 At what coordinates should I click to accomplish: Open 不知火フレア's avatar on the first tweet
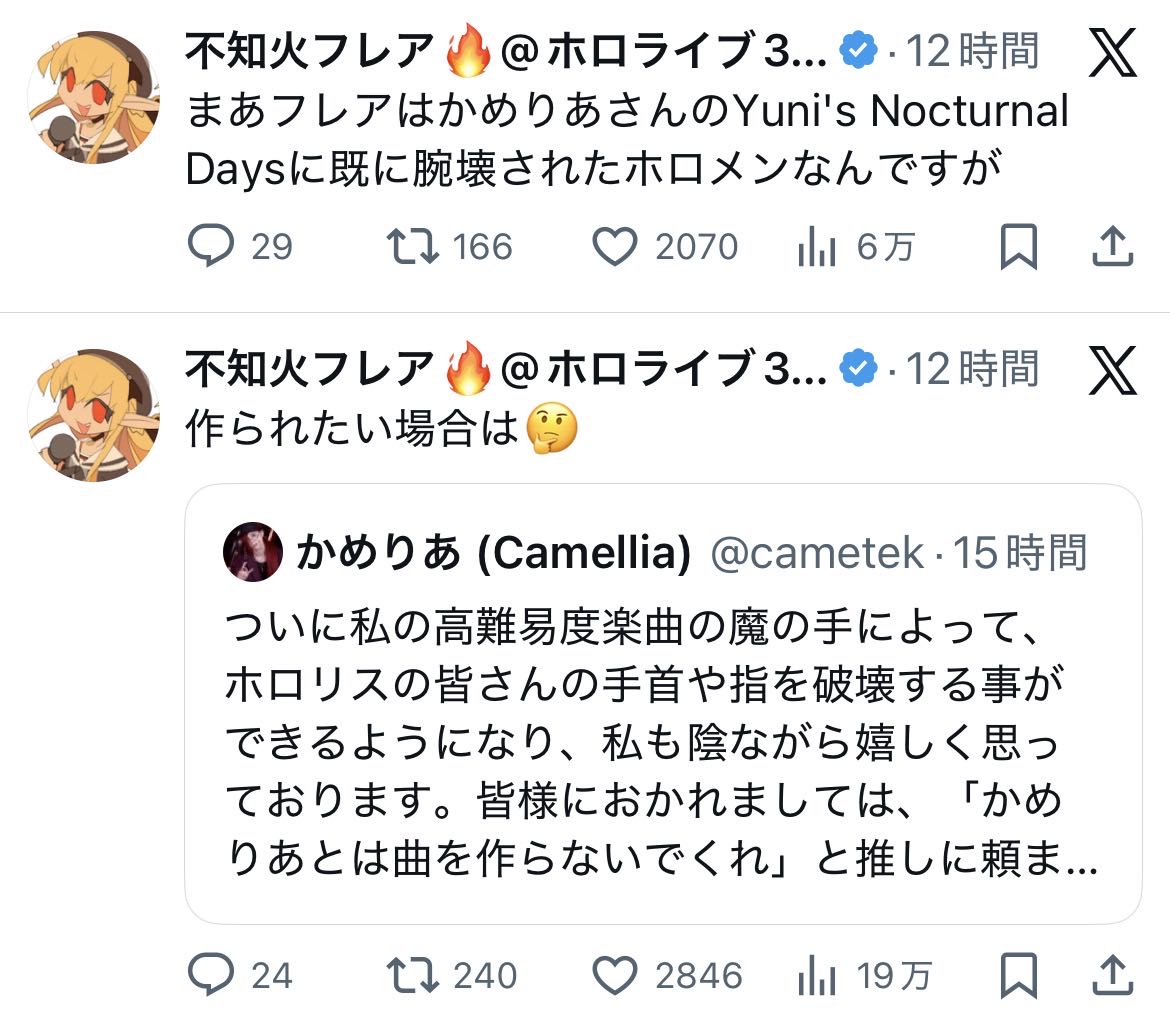93,97
